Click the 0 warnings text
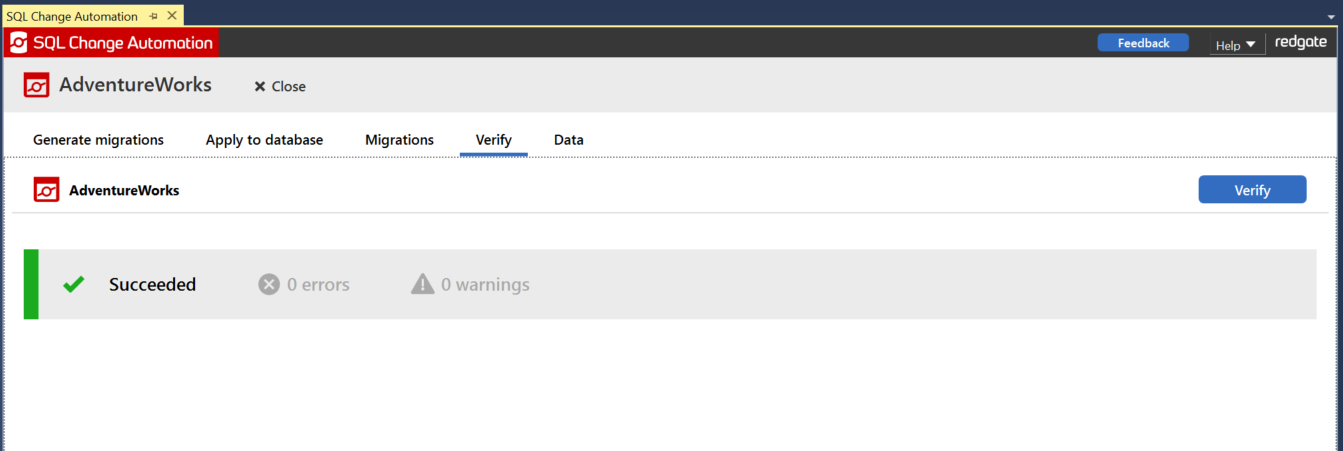The height and width of the screenshot is (451, 1343). [485, 285]
